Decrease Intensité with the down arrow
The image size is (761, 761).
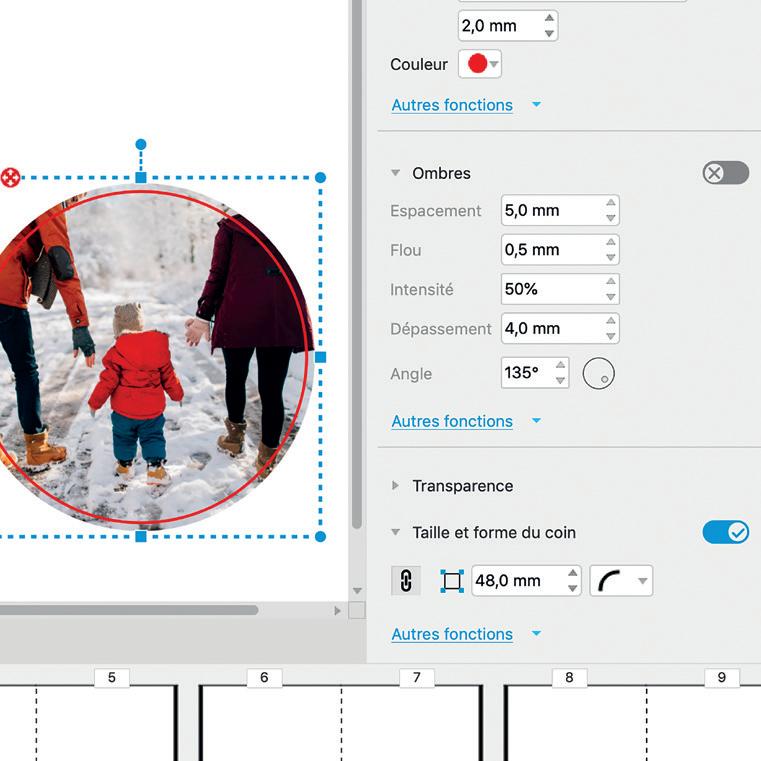coord(611,297)
